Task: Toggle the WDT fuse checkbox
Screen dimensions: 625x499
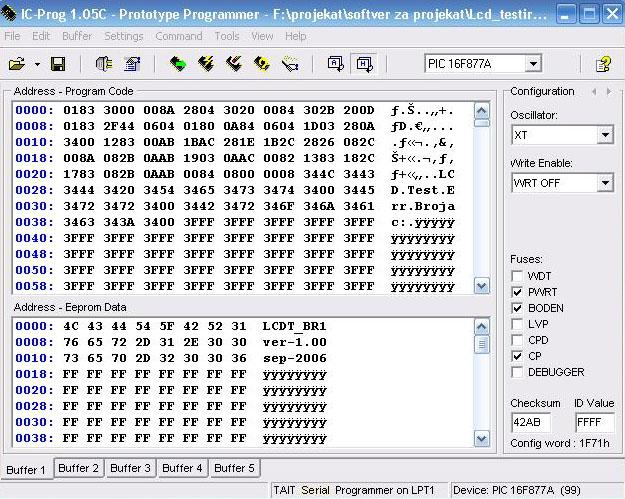Action: 517,276
